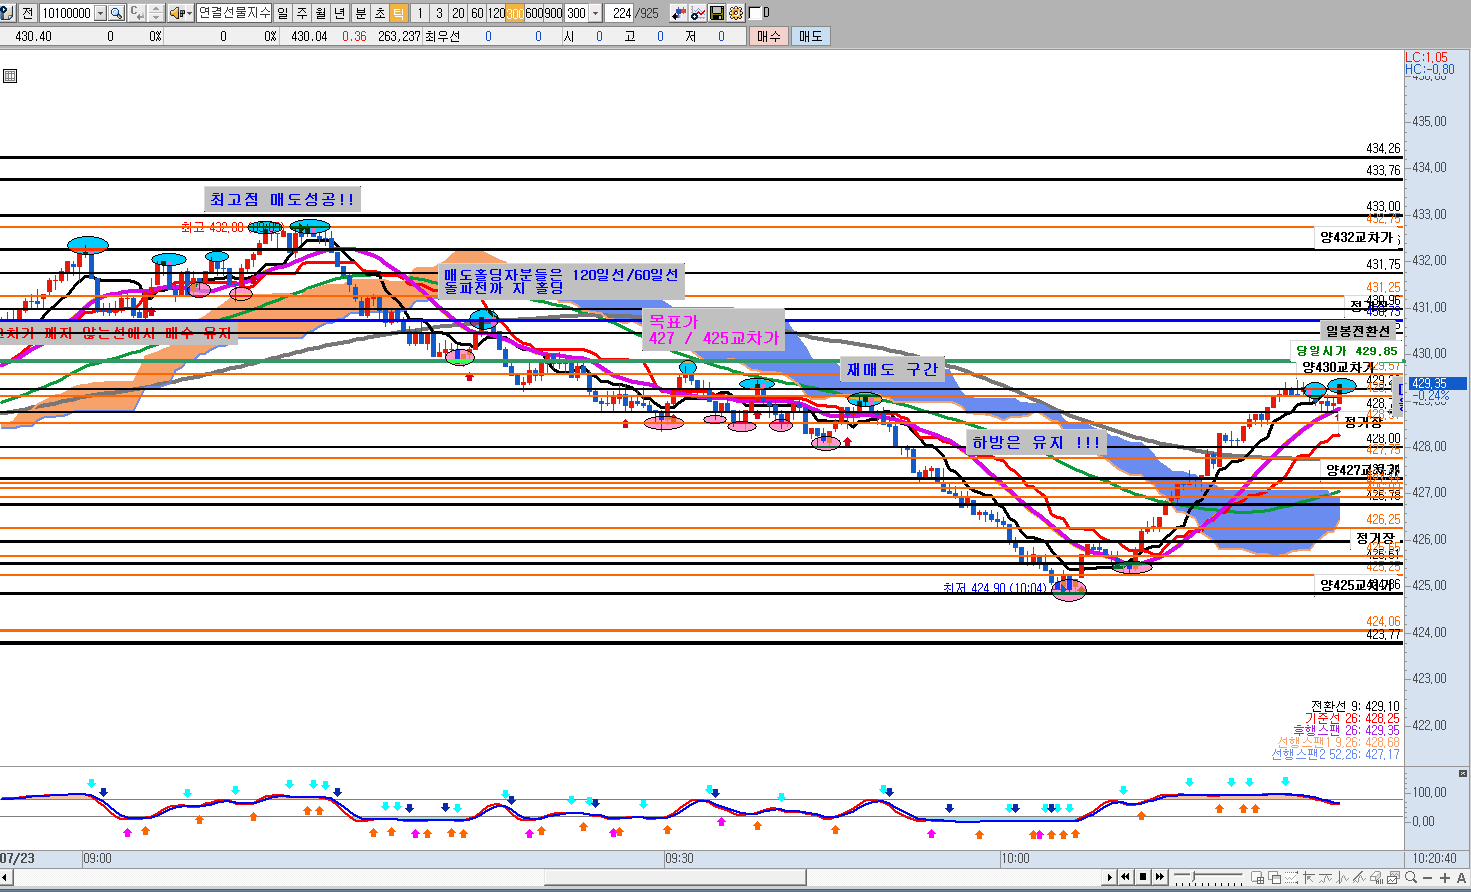Image resolution: width=1471 pixels, height=892 pixels.
Task: Switch to monthly (월) period
Action: (320, 13)
